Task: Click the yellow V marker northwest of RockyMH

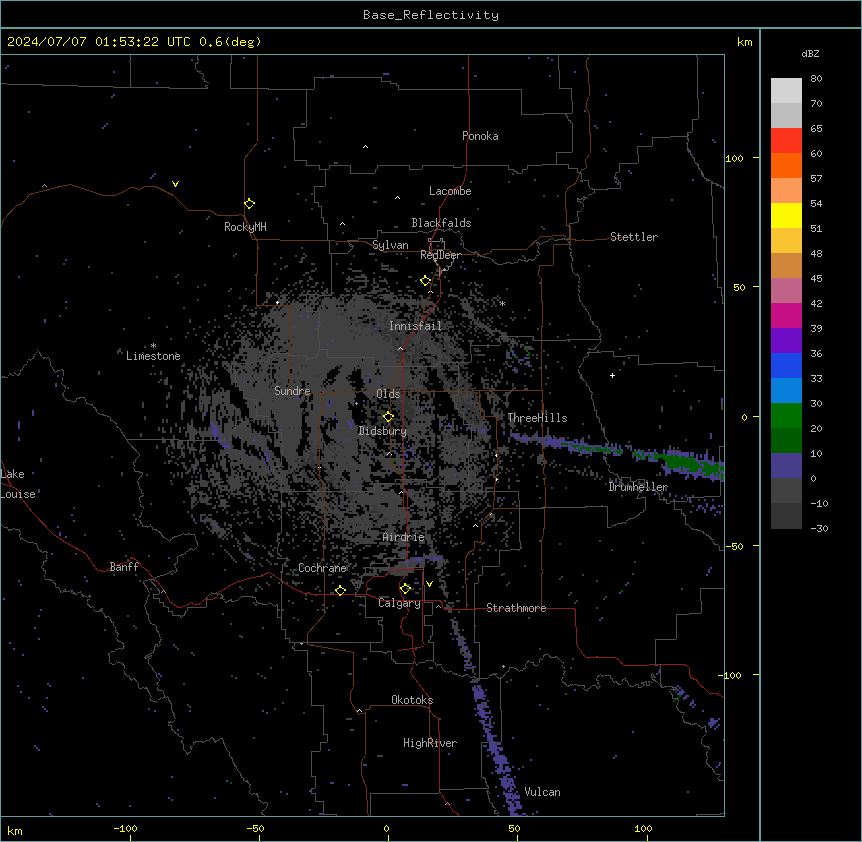Action: [x=175, y=184]
